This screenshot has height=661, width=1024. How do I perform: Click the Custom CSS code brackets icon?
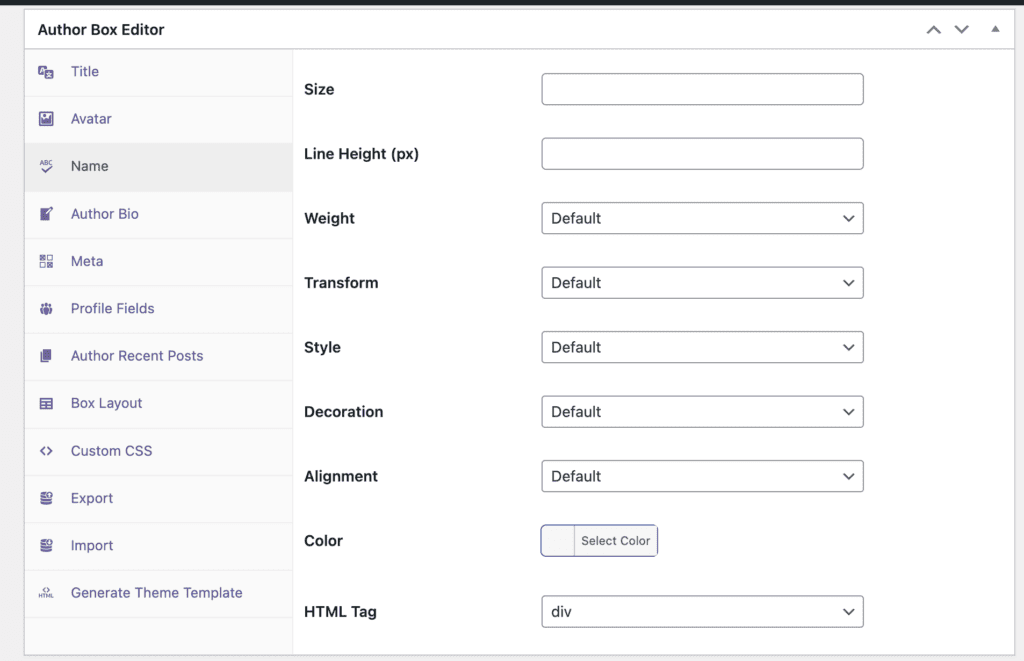click(x=46, y=451)
